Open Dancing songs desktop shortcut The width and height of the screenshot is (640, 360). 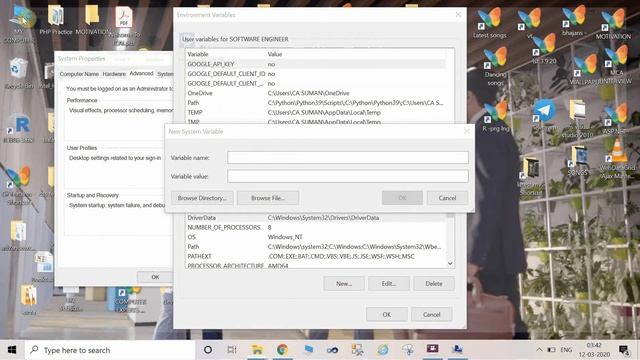pyautogui.click(x=495, y=66)
